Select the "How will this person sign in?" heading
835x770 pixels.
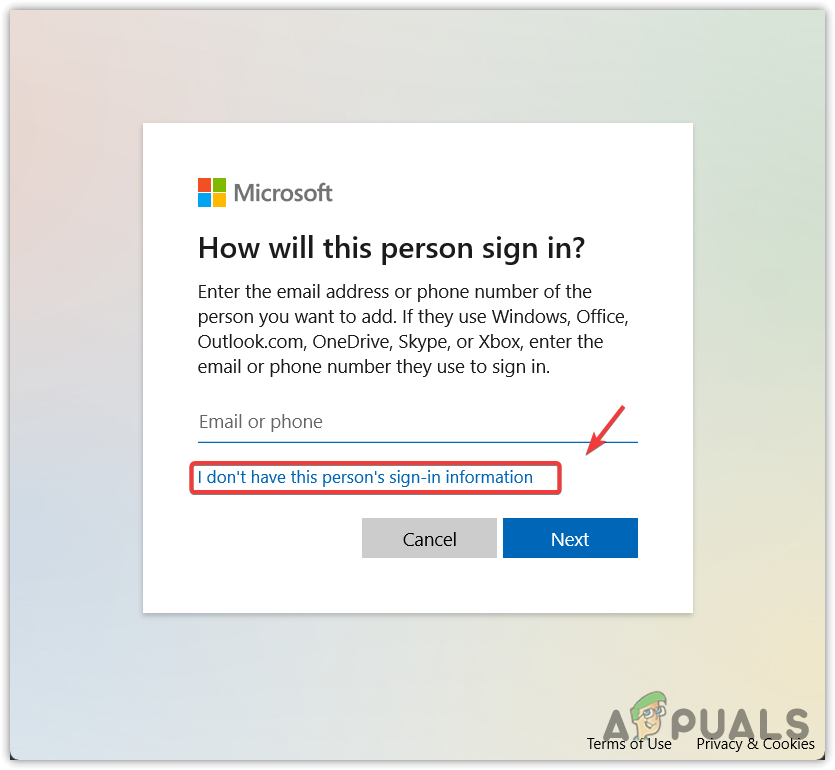[x=391, y=248]
